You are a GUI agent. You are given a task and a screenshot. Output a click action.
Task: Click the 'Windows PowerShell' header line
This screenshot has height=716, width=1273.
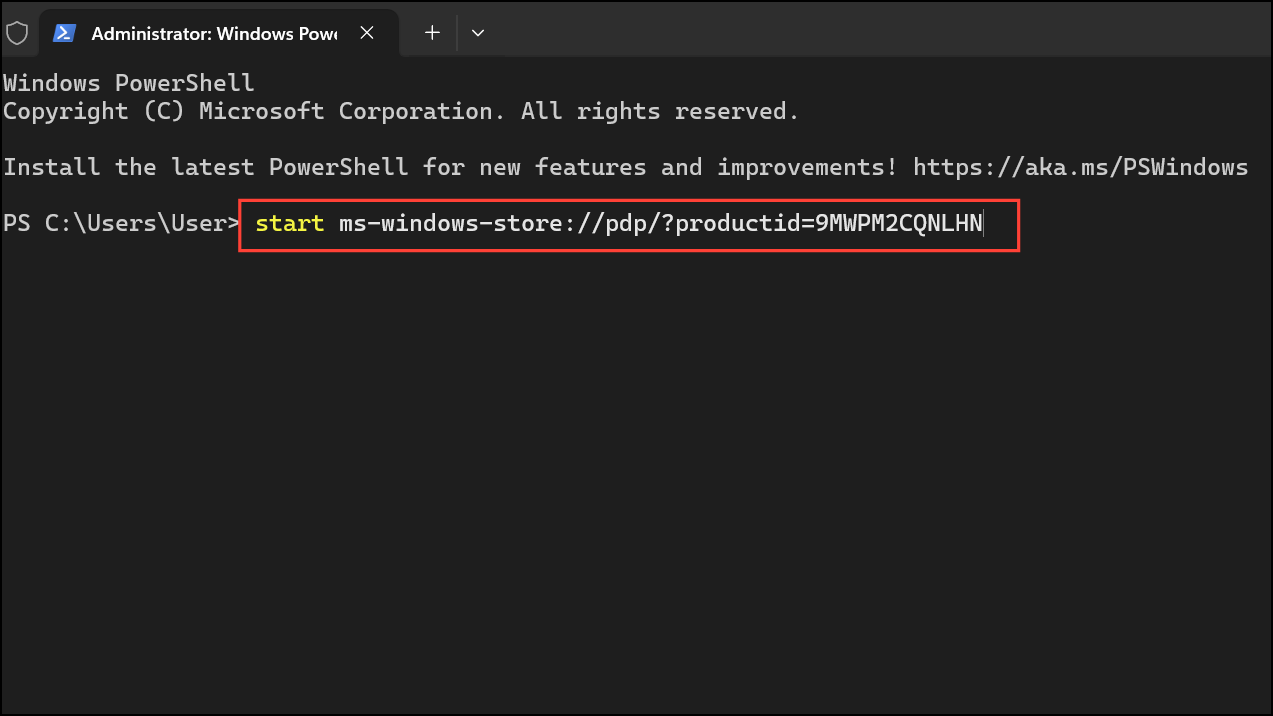point(128,83)
